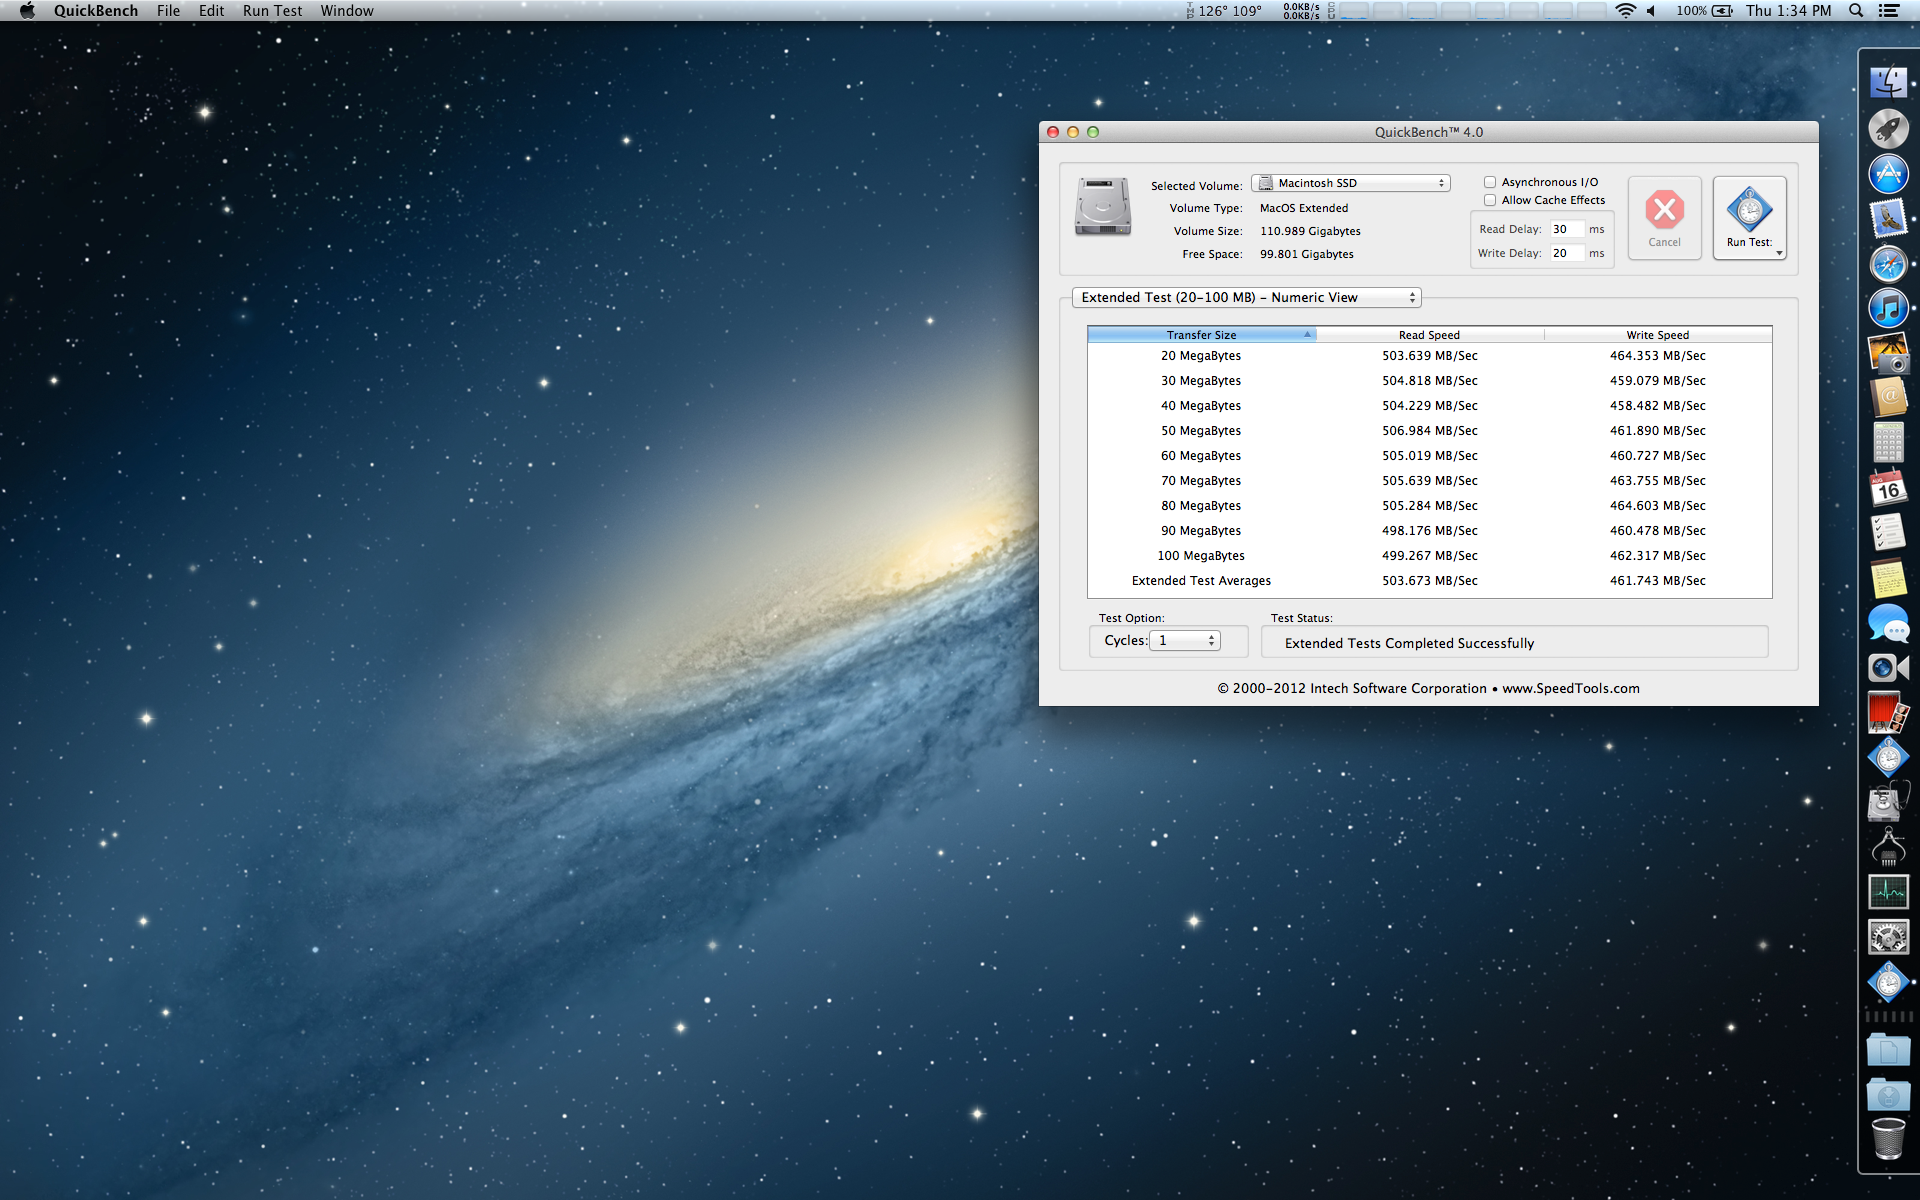Screen dimensions: 1920x1200
Task: Open Contacts address book icon
Action: (x=1888, y=398)
